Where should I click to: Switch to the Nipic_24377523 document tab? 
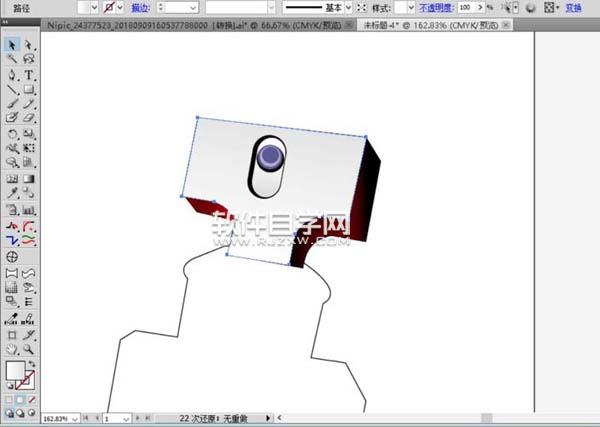(x=194, y=26)
